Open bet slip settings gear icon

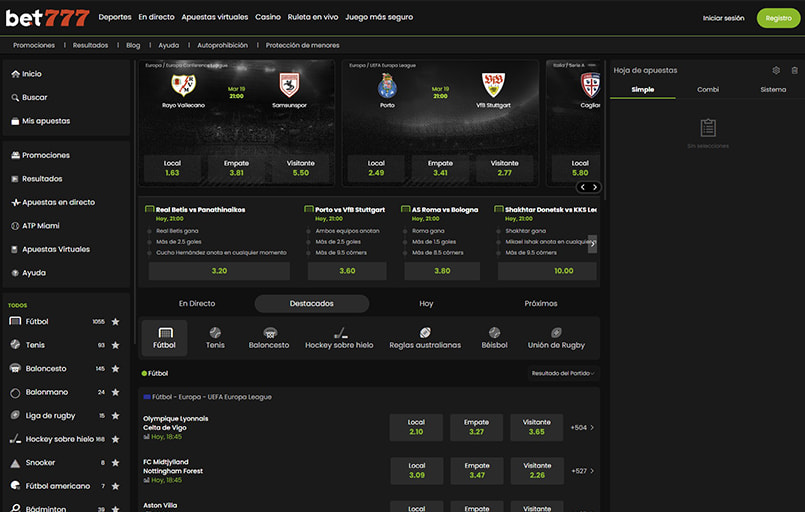[x=776, y=70]
